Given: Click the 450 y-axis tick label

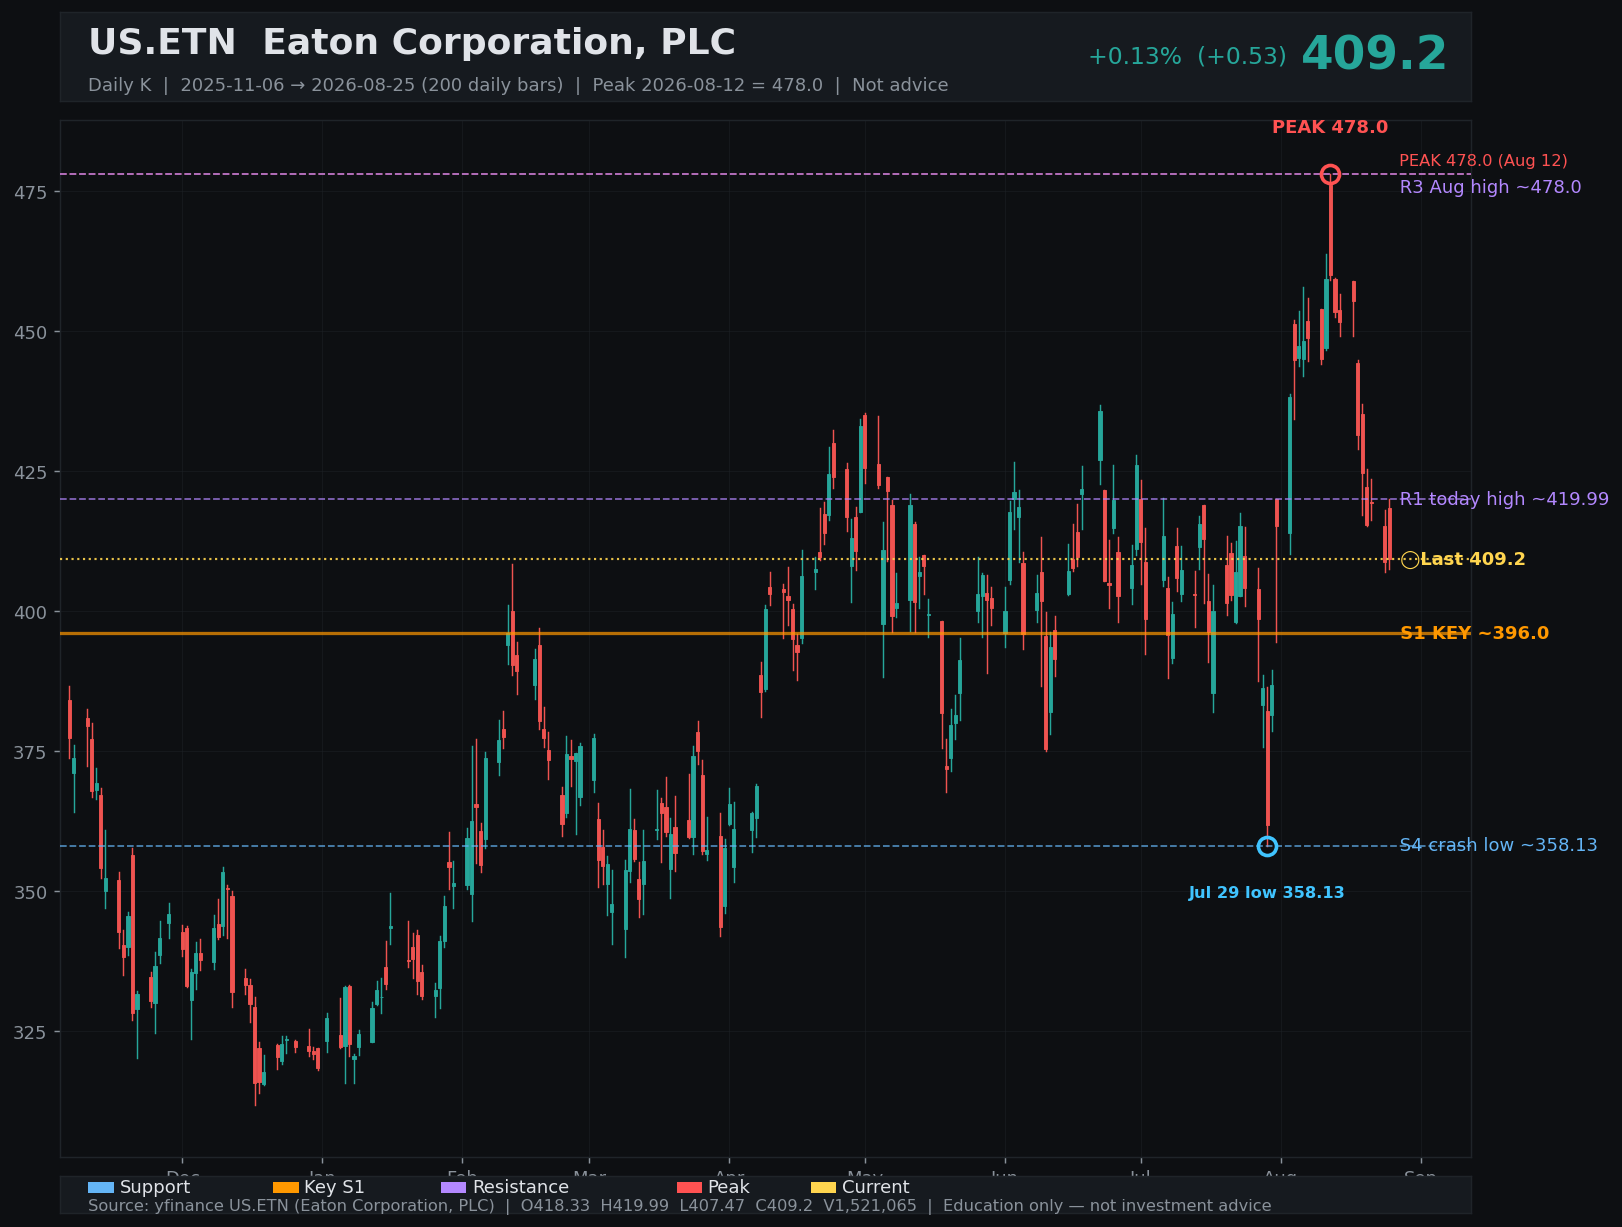Looking at the screenshot, I should [x=32, y=332].
